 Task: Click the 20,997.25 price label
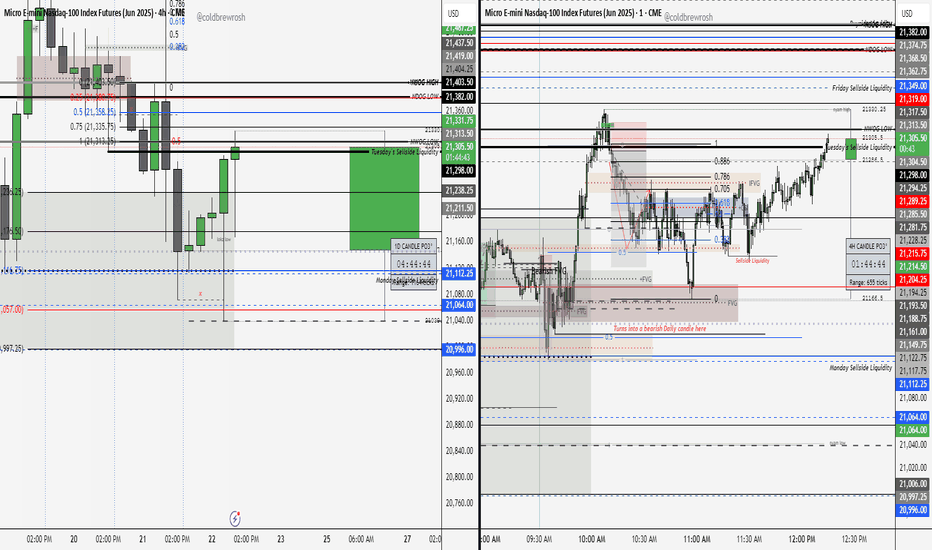tap(913, 497)
